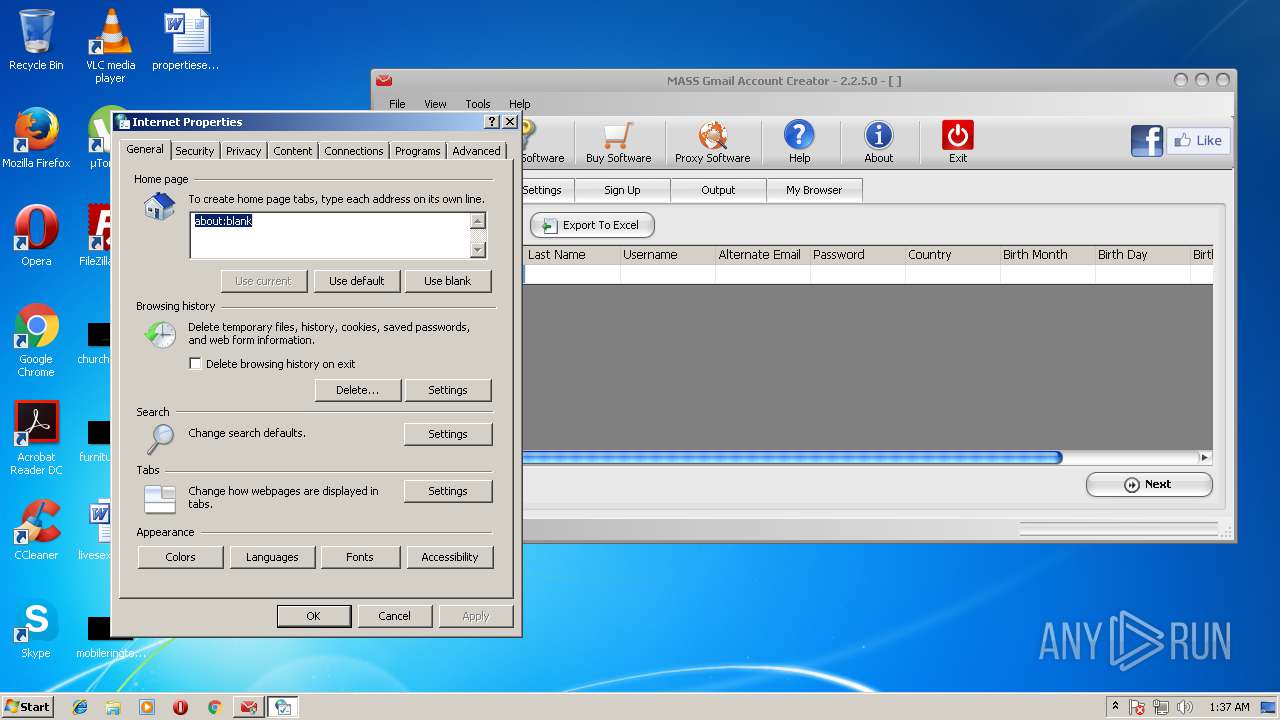
Task: Open the Help menu in MASS Gmail
Action: click(x=519, y=104)
